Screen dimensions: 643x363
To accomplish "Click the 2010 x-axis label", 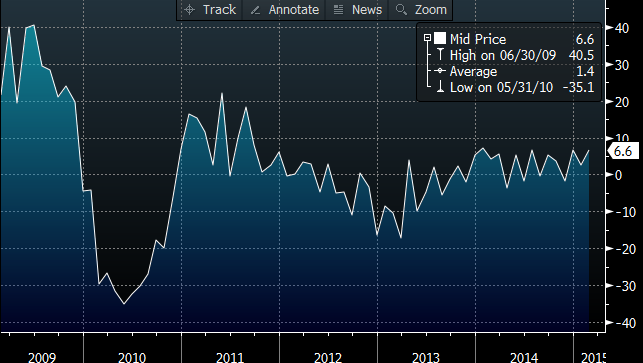I will 132,357.
